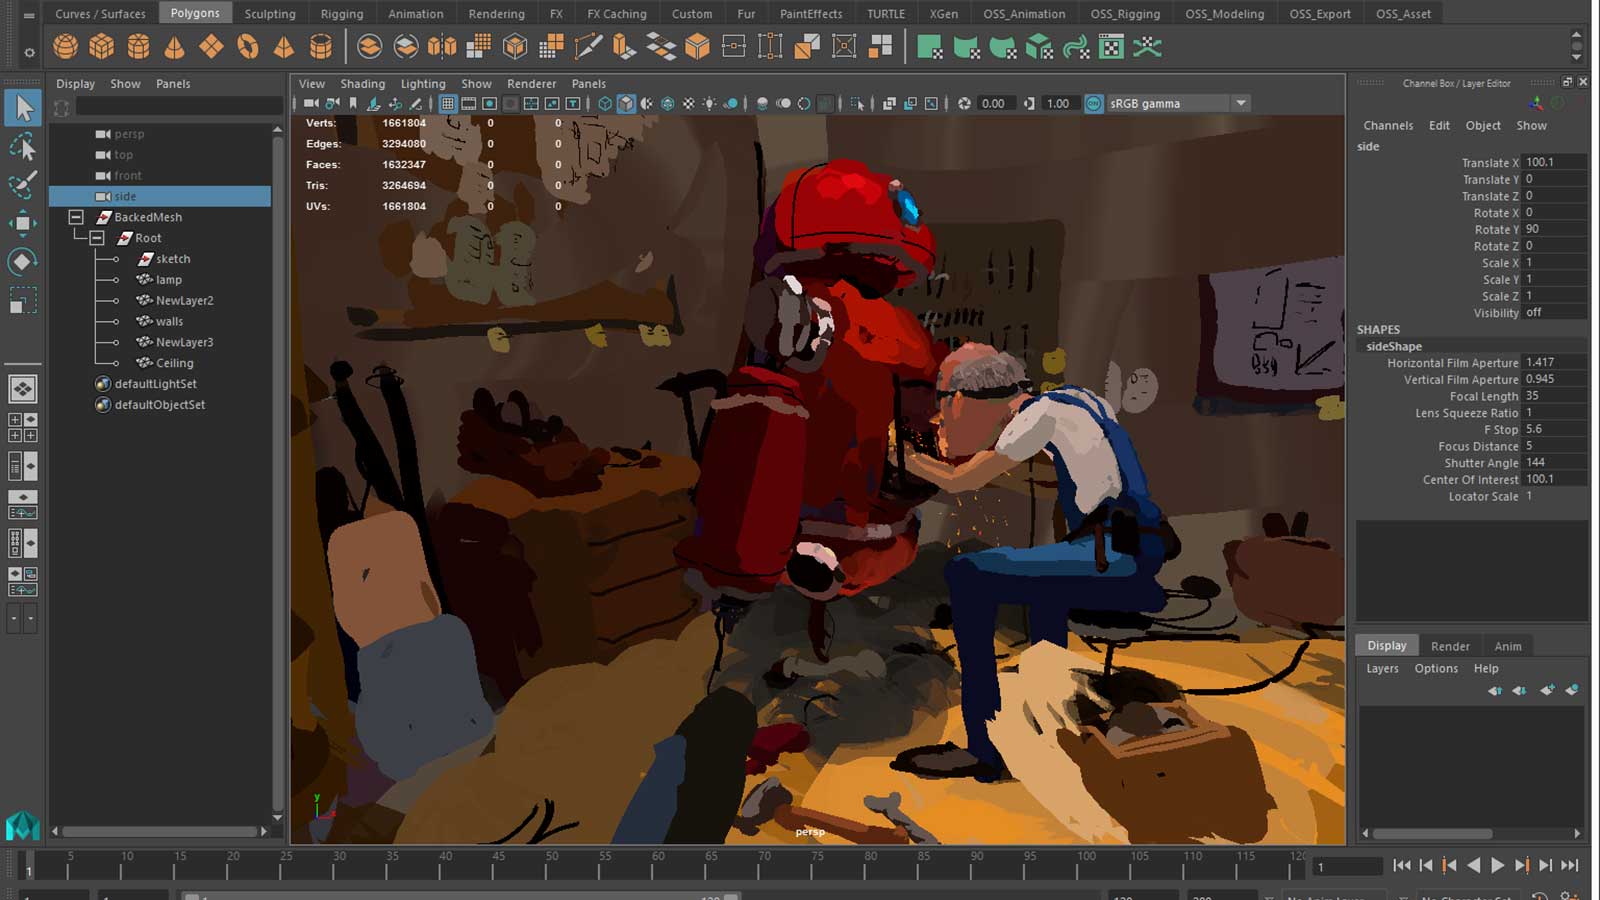
Task: Toggle wireframe shading in viewport
Action: click(x=605, y=103)
